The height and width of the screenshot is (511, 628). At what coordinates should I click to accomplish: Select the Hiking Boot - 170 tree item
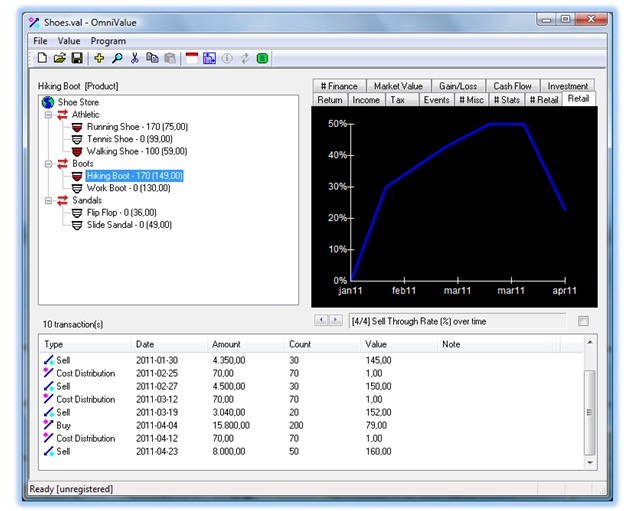[135, 176]
